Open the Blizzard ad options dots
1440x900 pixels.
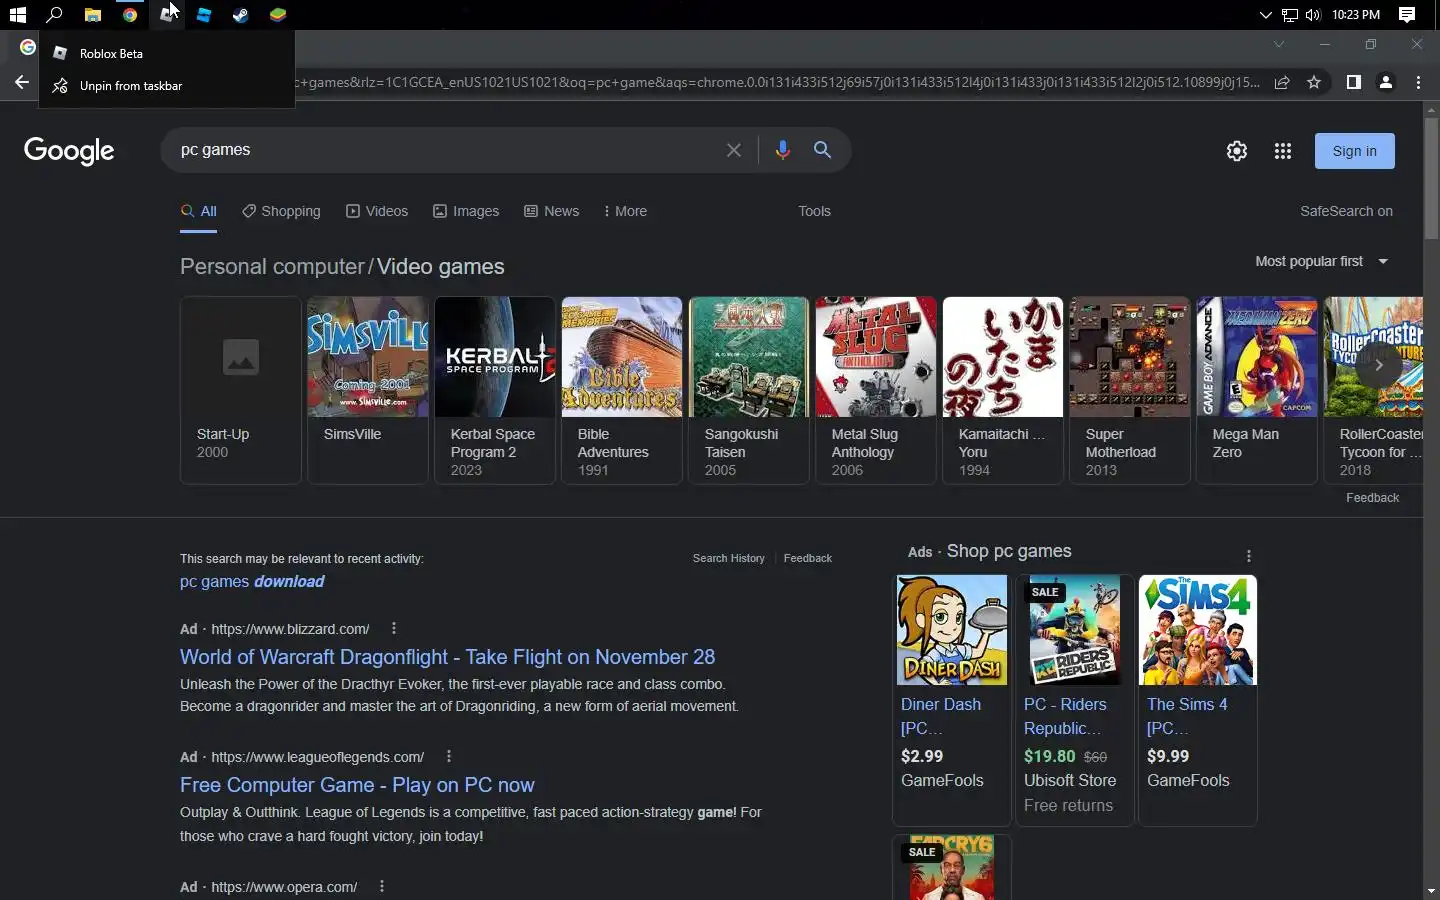tap(394, 629)
